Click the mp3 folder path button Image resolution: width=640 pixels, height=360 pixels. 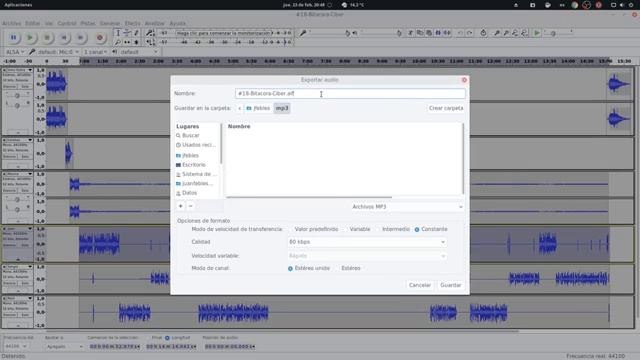282,108
